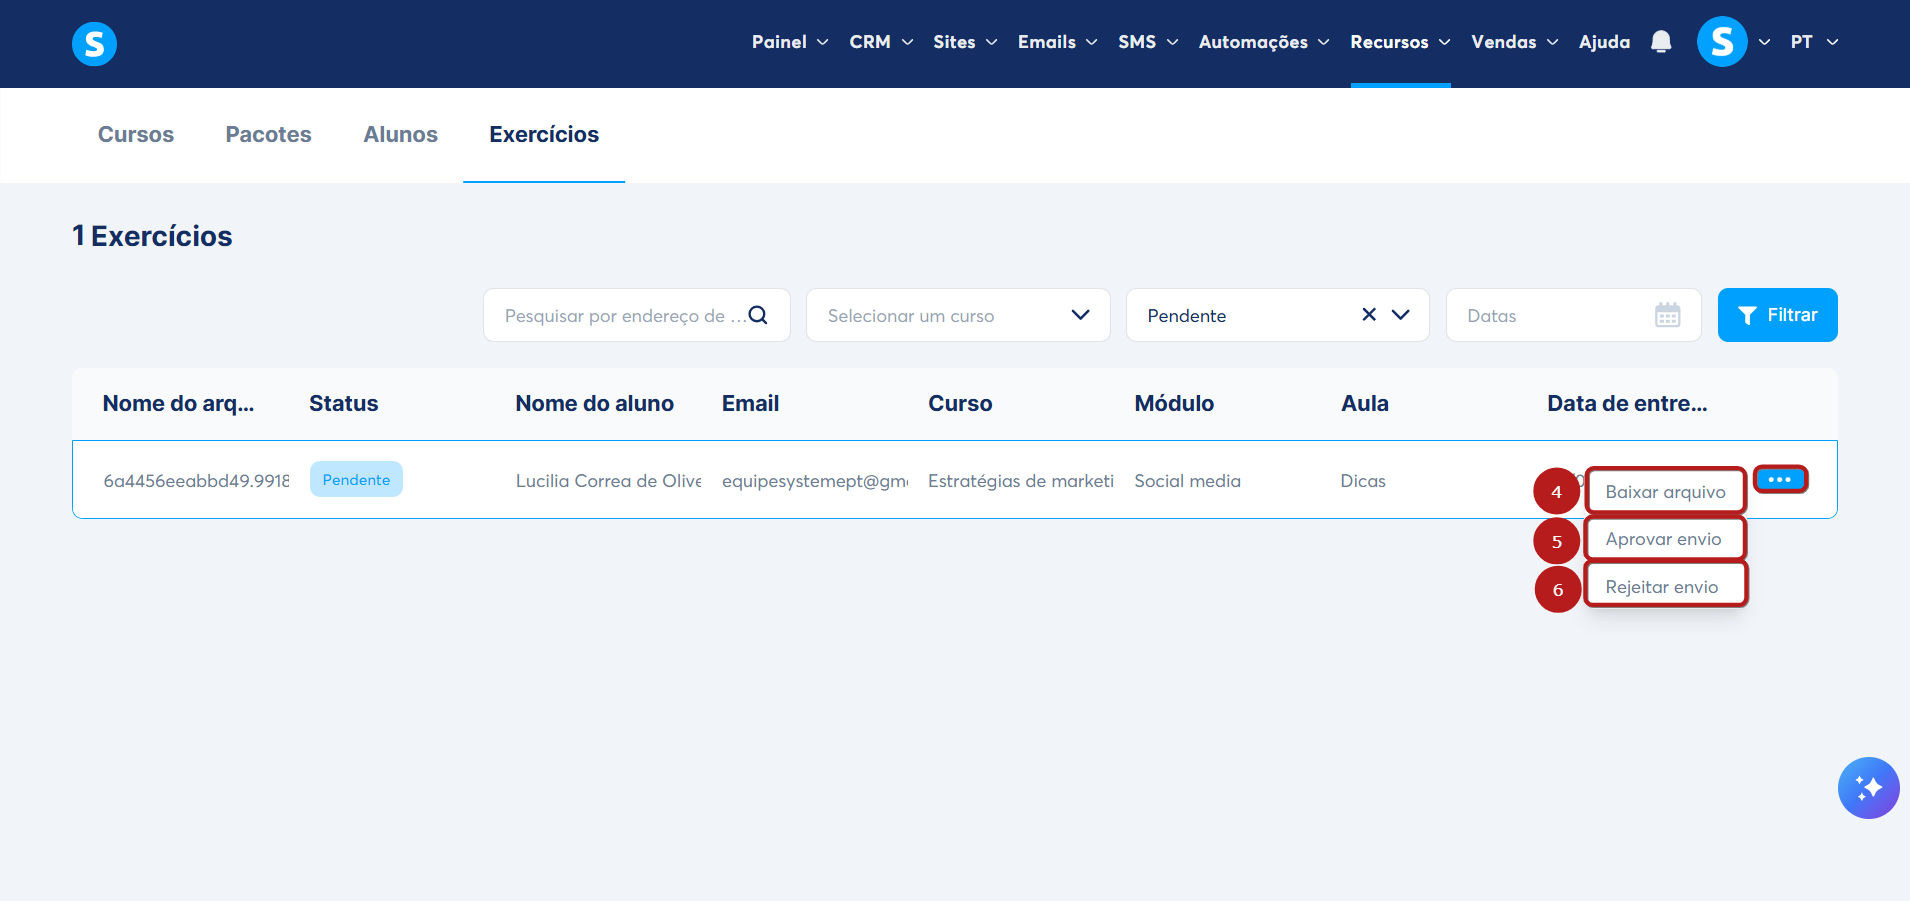Click the Systeme logo in the top-left
Image resolution: width=1910 pixels, height=901 pixels.
tap(94, 43)
